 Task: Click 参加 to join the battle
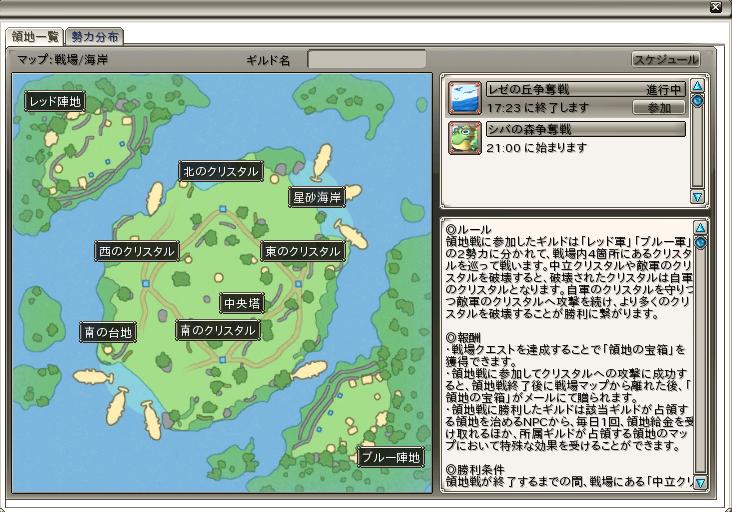(659, 108)
